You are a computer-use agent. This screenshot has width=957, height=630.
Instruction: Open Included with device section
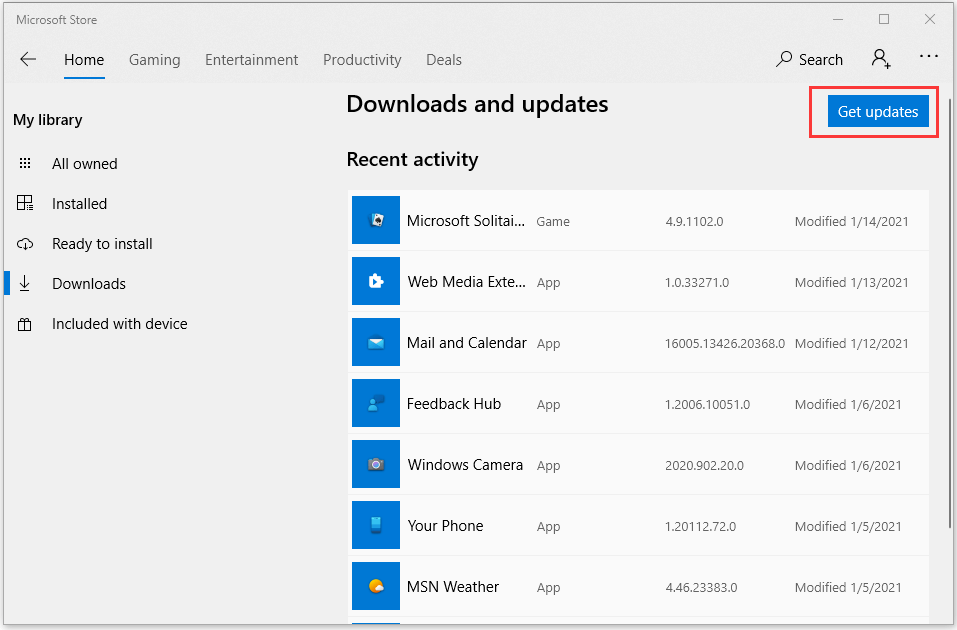[x=119, y=324]
